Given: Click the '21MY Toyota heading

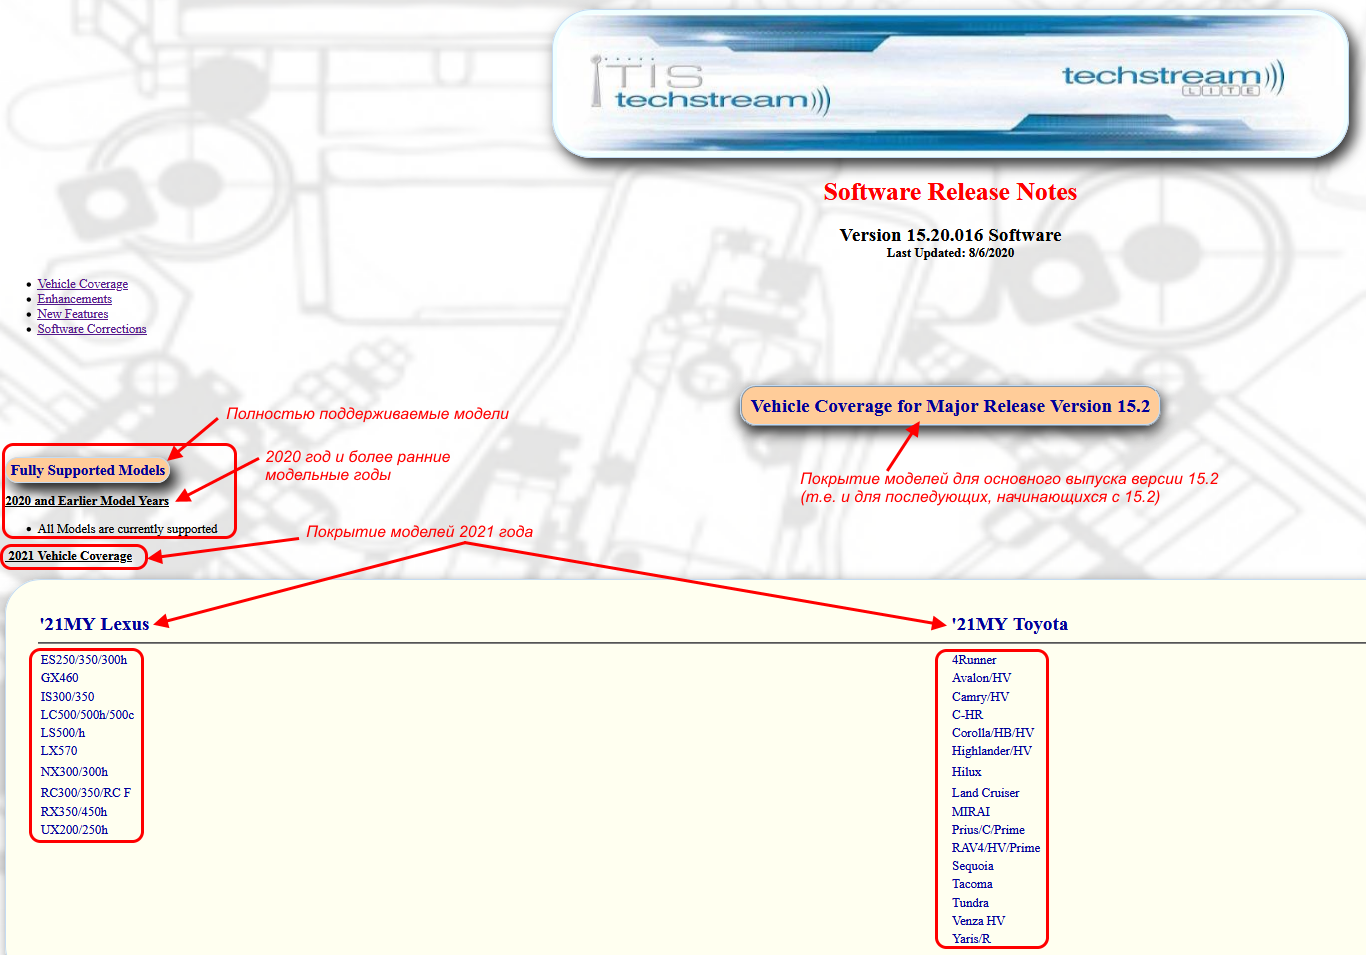Looking at the screenshot, I should click(1009, 624).
